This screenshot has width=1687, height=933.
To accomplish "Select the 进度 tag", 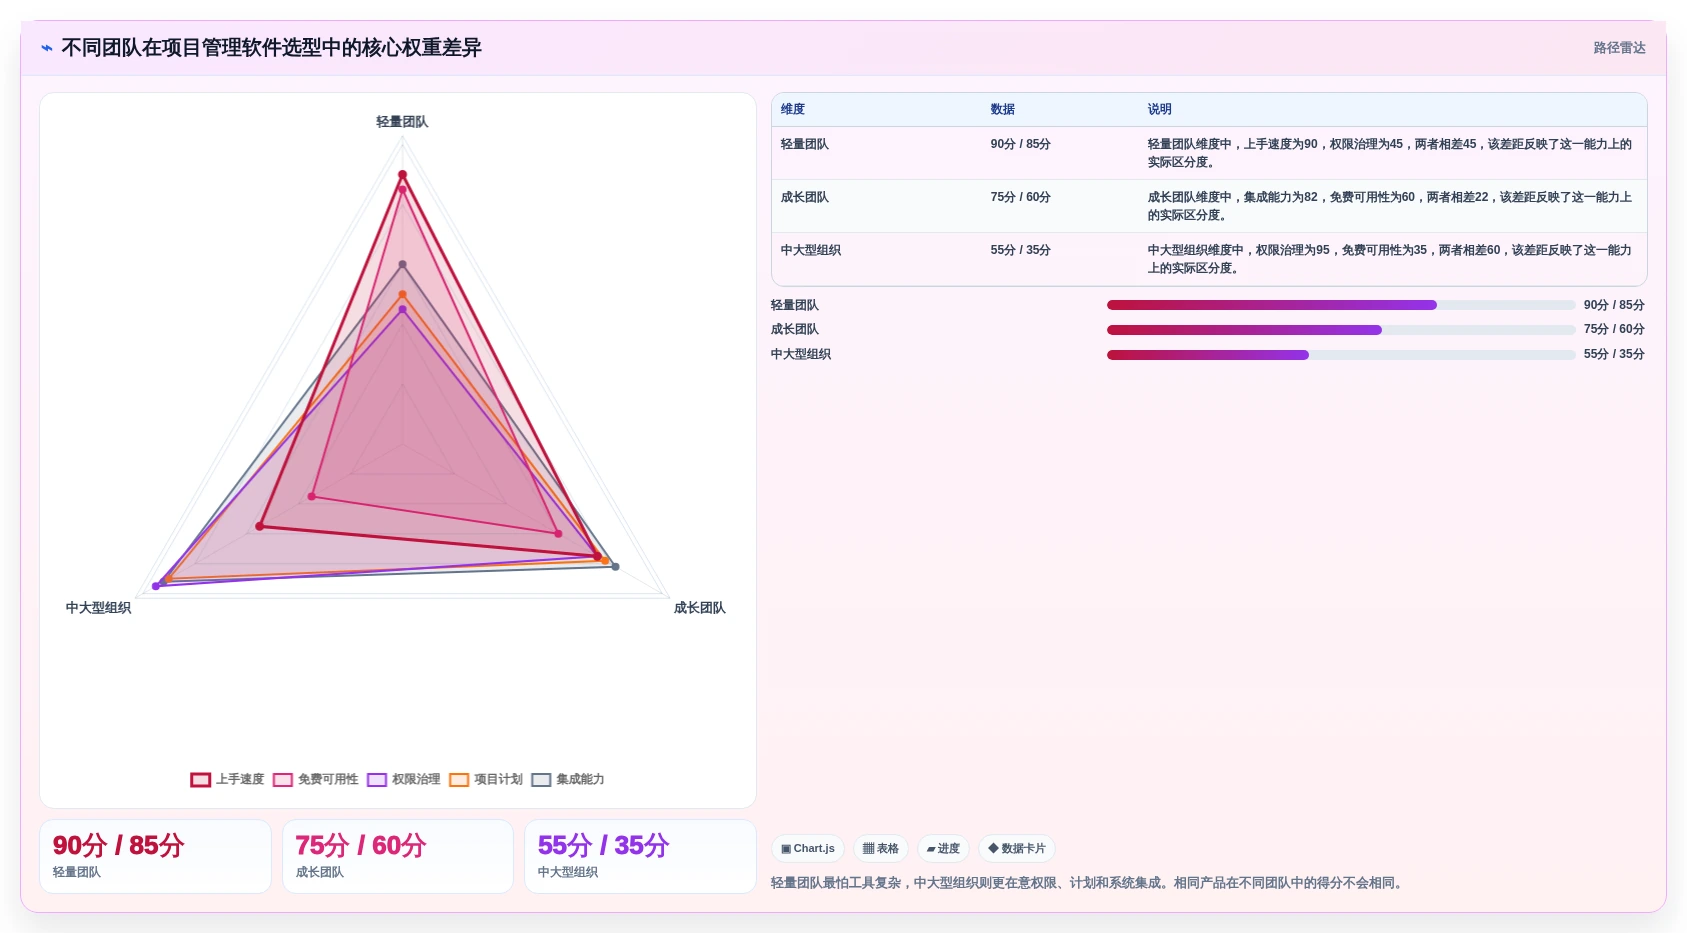I will point(943,848).
